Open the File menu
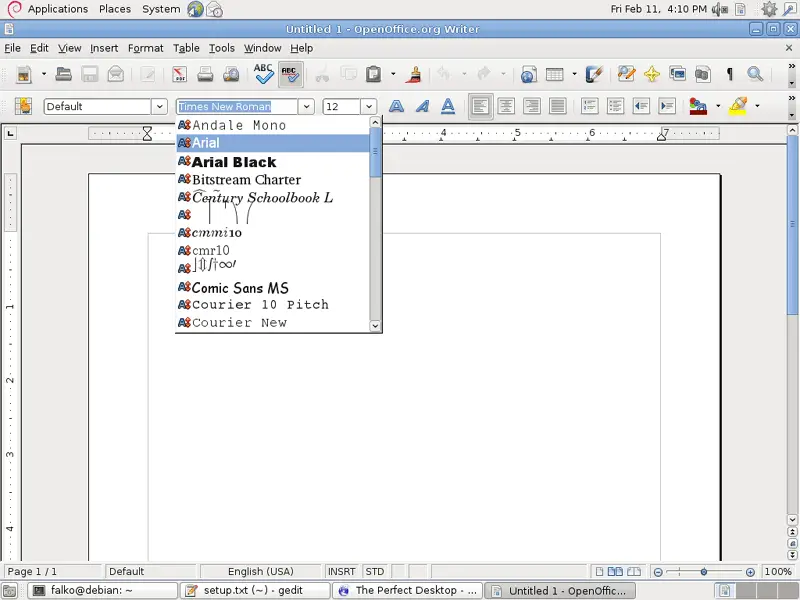This screenshot has height=600, width=800. tap(12, 48)
